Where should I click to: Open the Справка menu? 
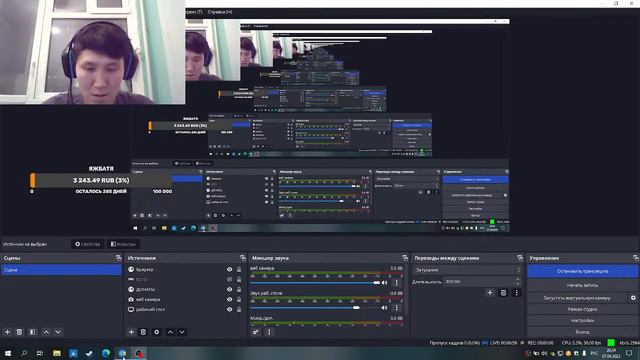(x=220, y=12)
